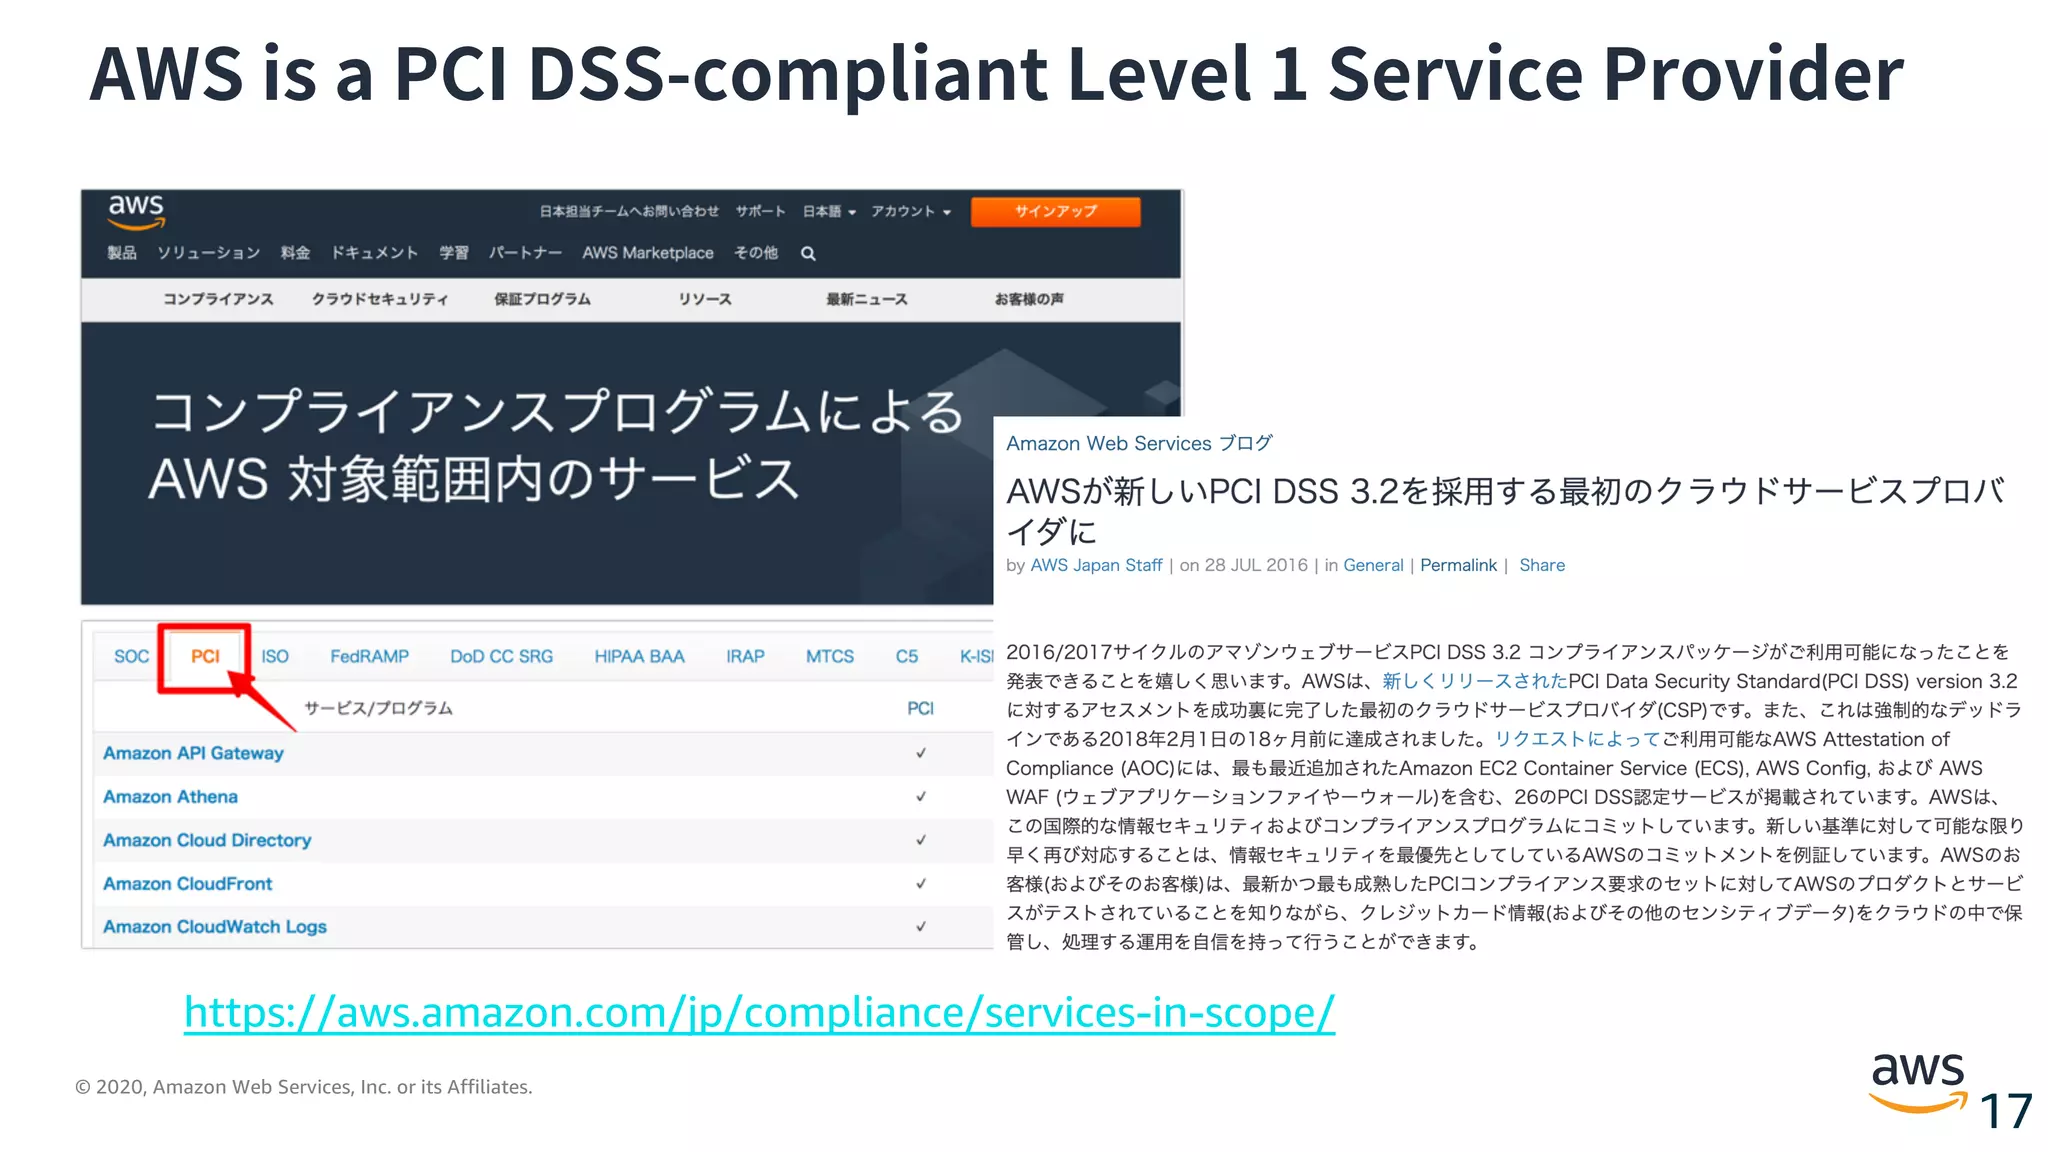Image resolution: width=2048 pixels, height=1152 pixels.
Task: Expand the 日本語 language dropdown
Action: (x=829, y=212)
